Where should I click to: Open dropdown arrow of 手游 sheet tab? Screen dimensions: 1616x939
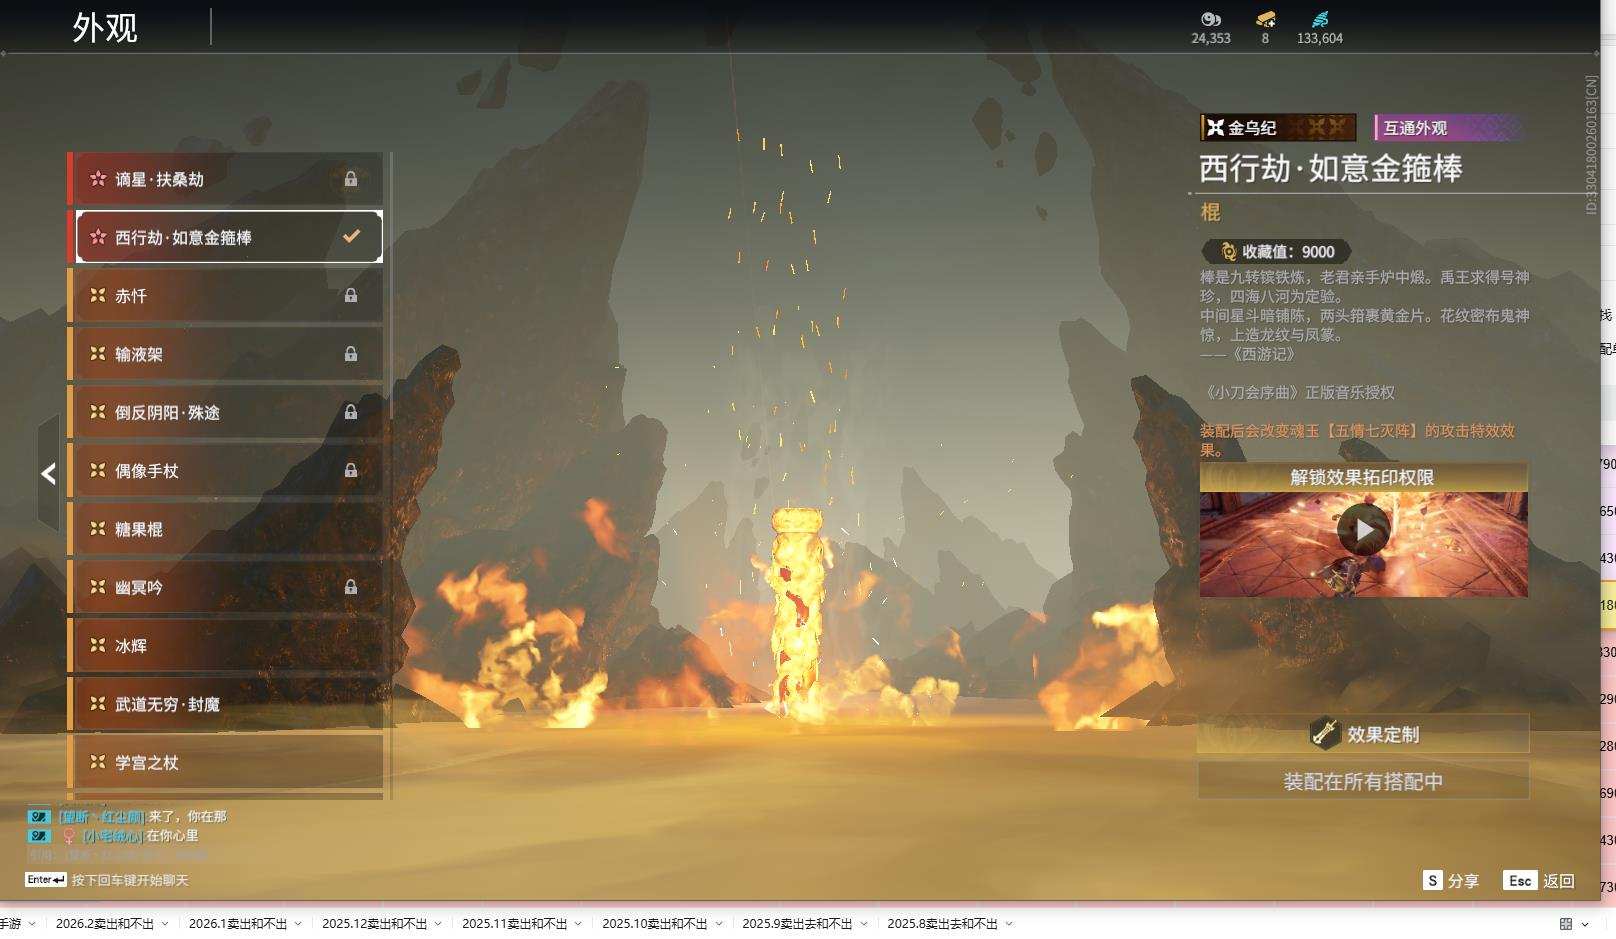(32, 924)
